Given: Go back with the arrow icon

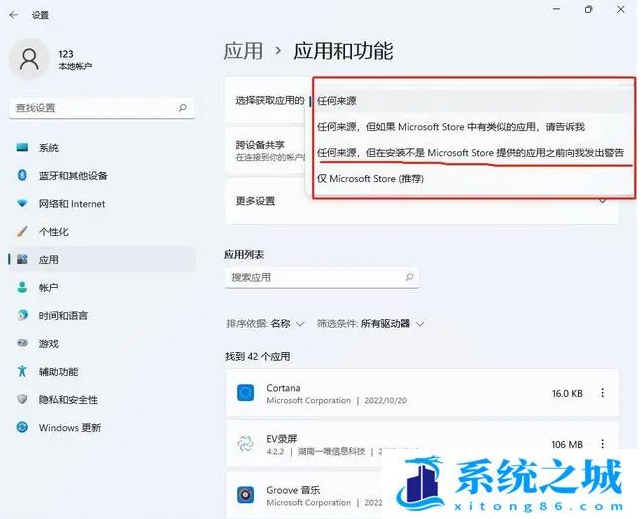Looking at the screenshot, I should [x=14, y=15].
